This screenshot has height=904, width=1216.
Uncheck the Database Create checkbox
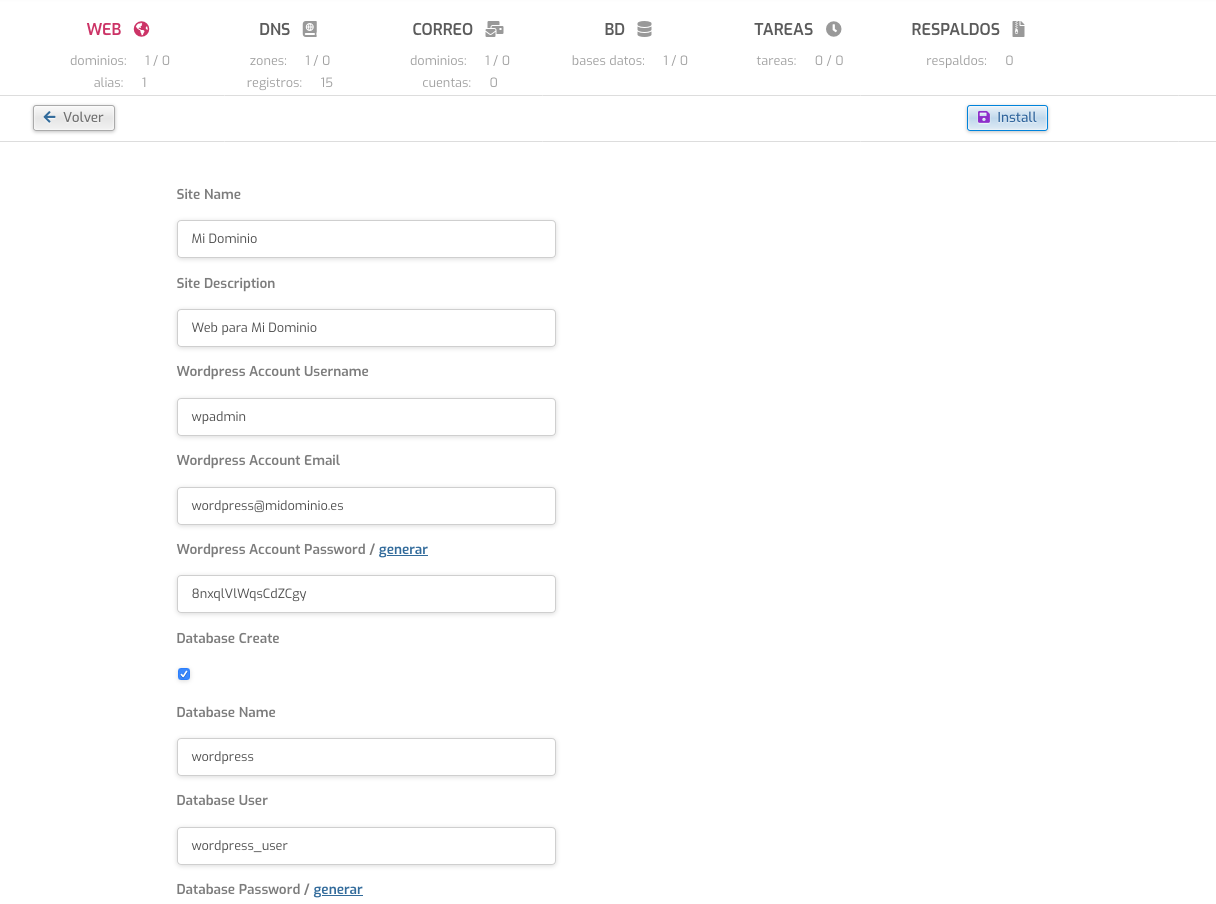point(184,674)
